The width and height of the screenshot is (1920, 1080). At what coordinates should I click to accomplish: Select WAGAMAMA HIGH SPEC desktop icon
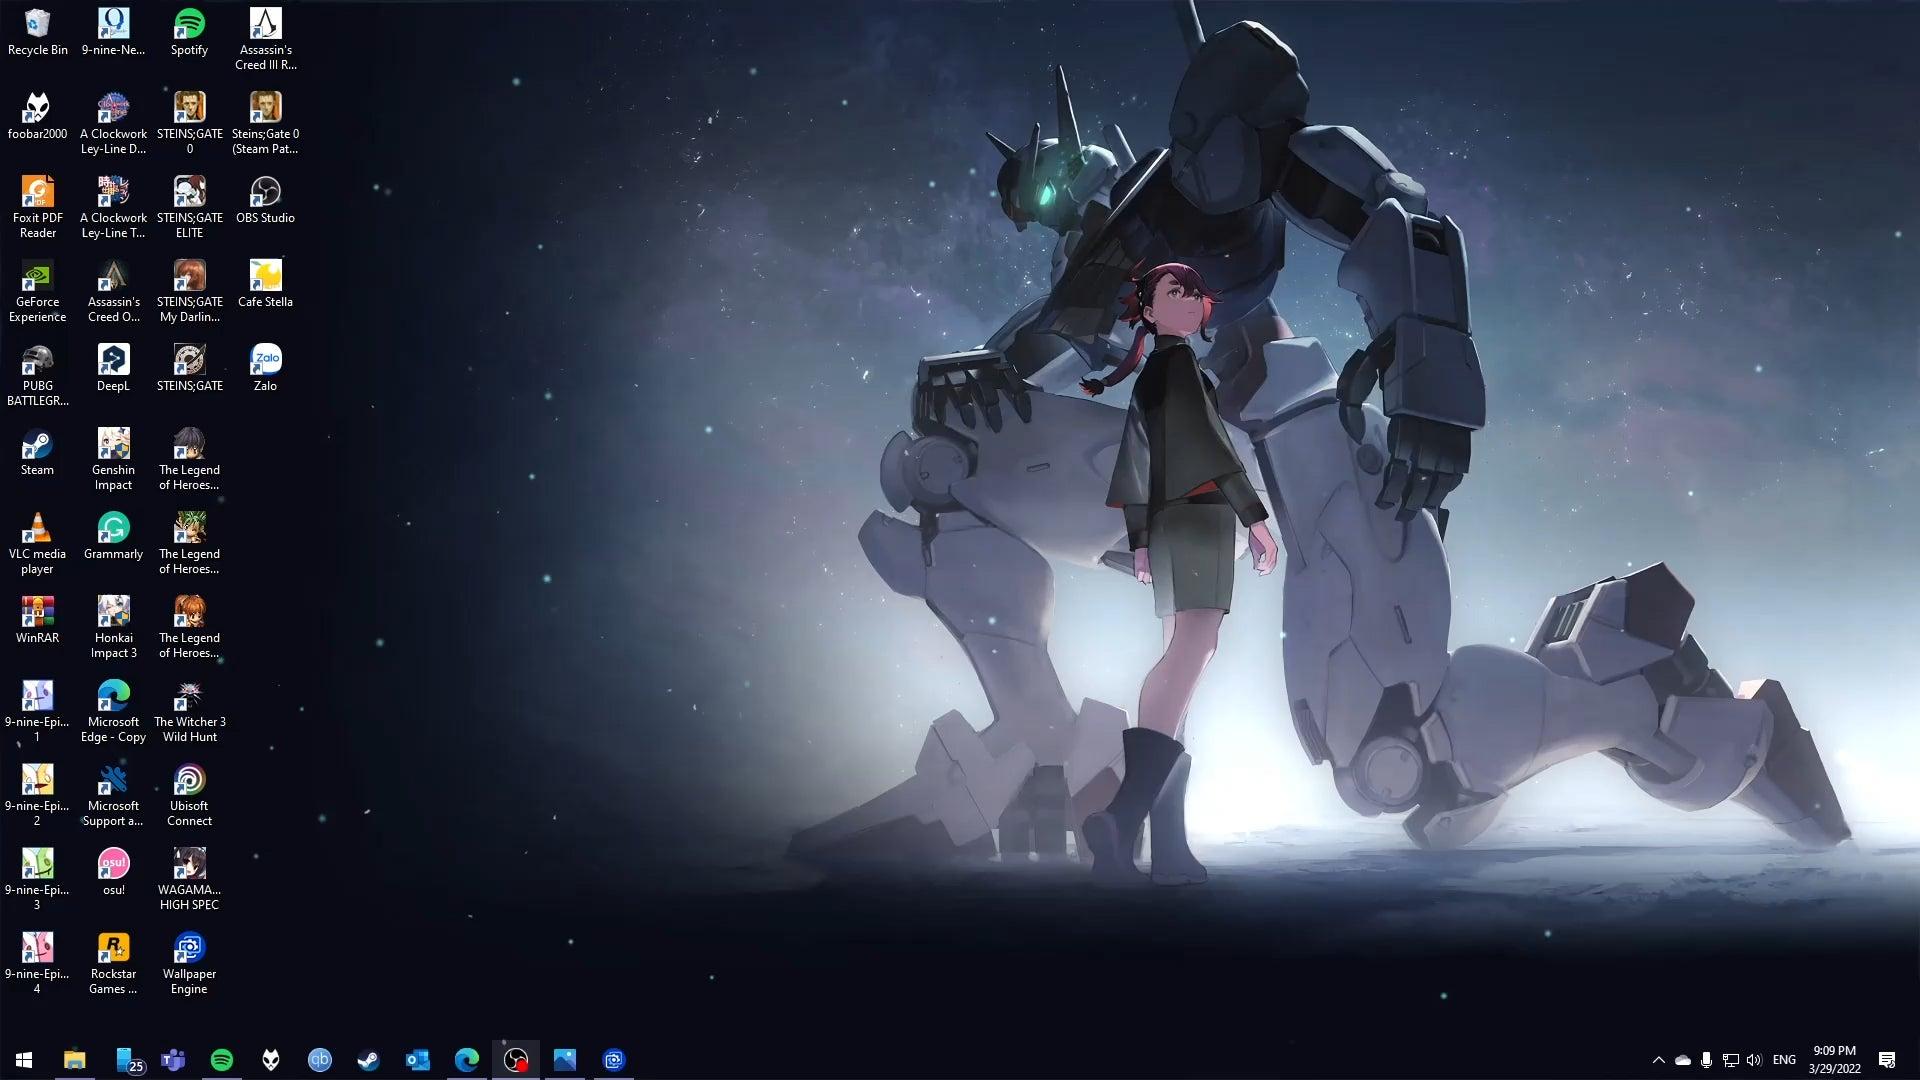click(189, 879)
